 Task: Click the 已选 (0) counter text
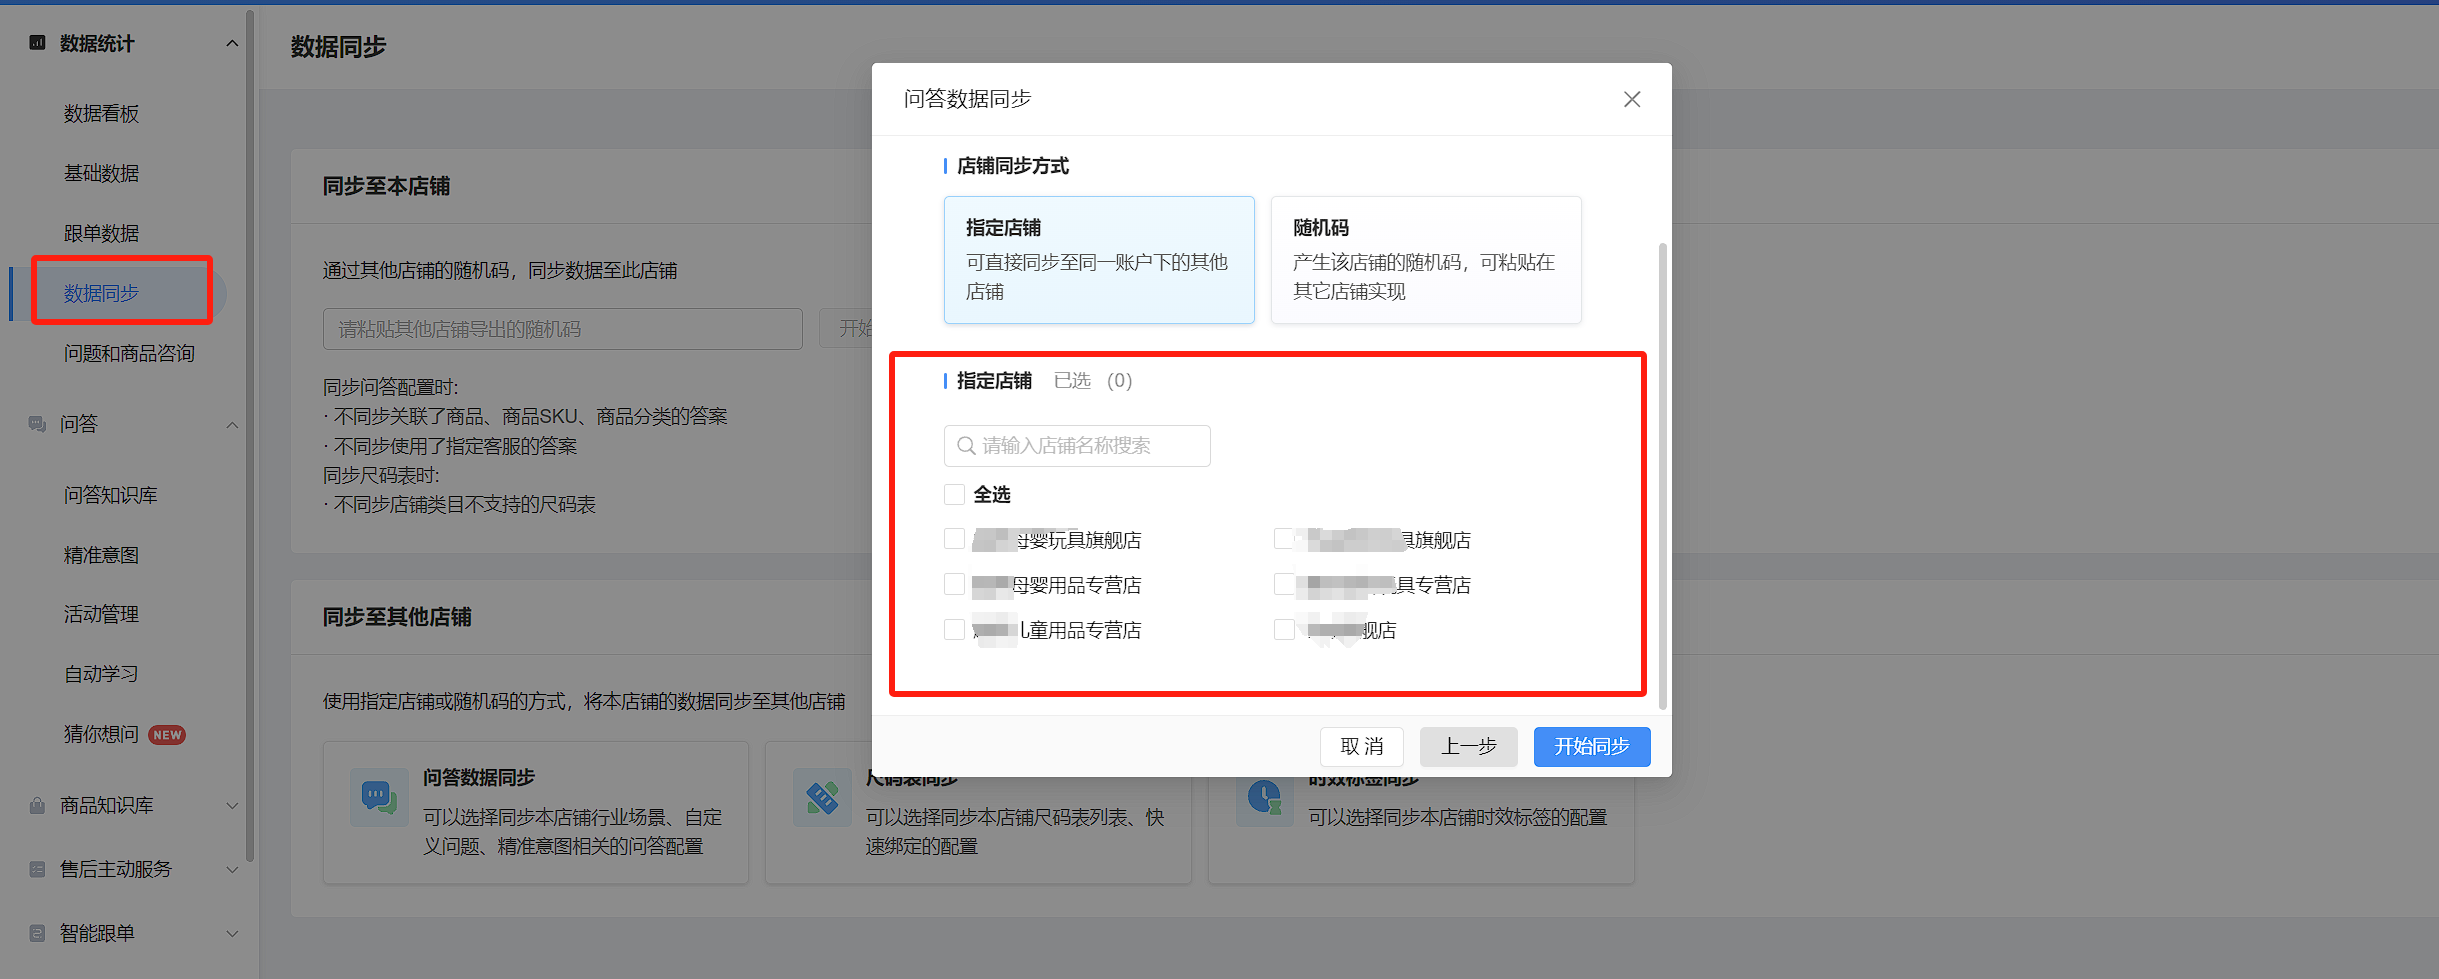[x=1093, y=380]
